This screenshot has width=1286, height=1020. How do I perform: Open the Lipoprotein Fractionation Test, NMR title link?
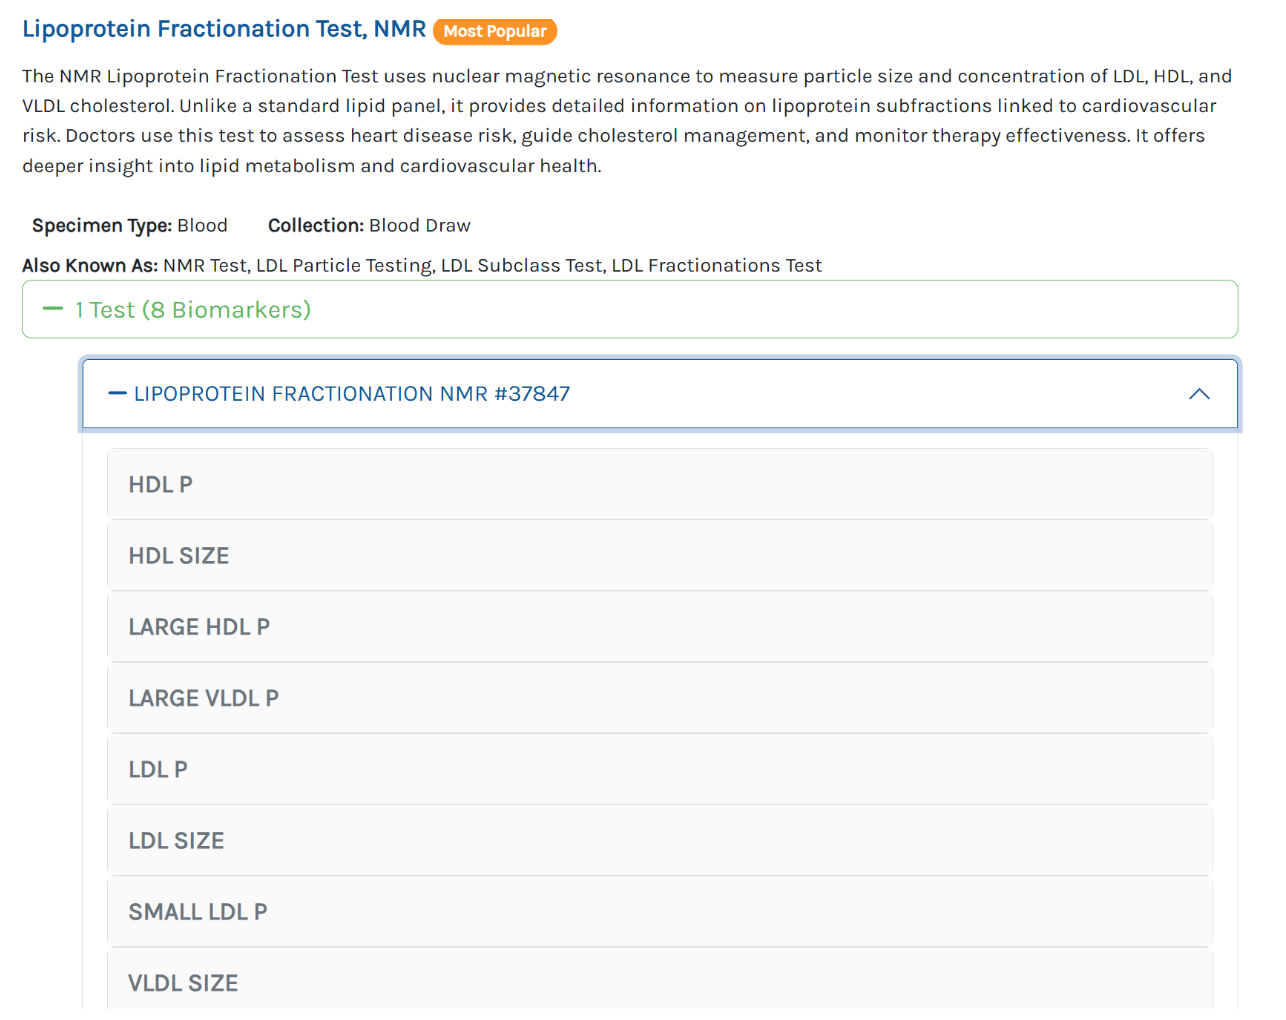click(224, 29)
